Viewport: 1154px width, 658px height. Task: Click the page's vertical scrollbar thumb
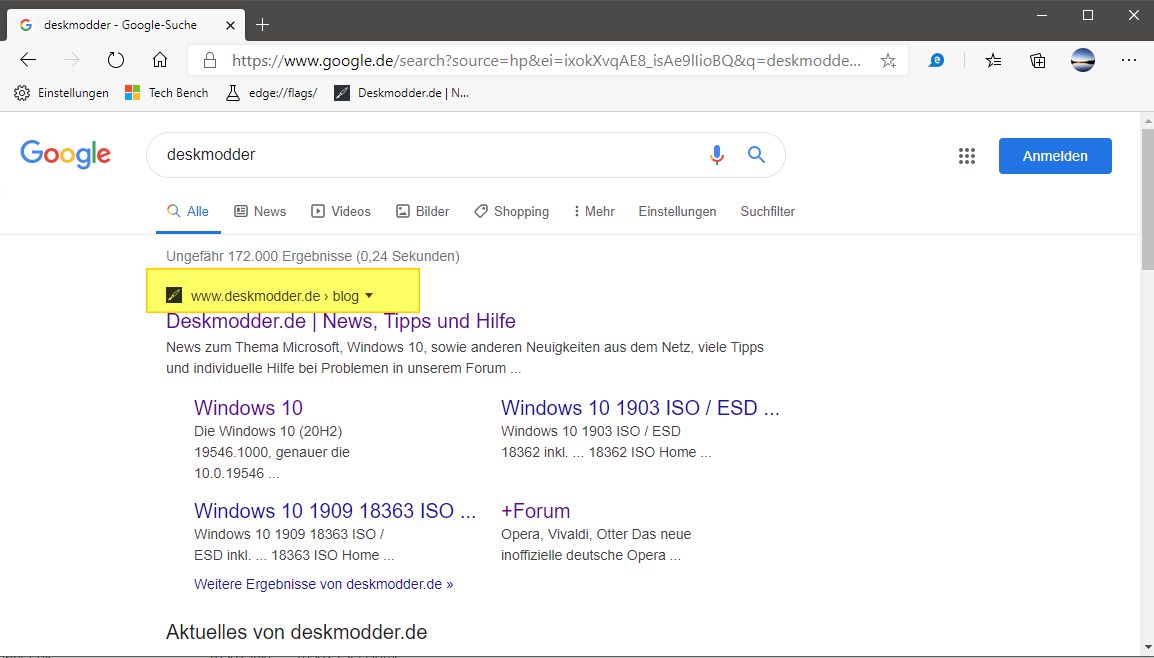(1147, 199)
